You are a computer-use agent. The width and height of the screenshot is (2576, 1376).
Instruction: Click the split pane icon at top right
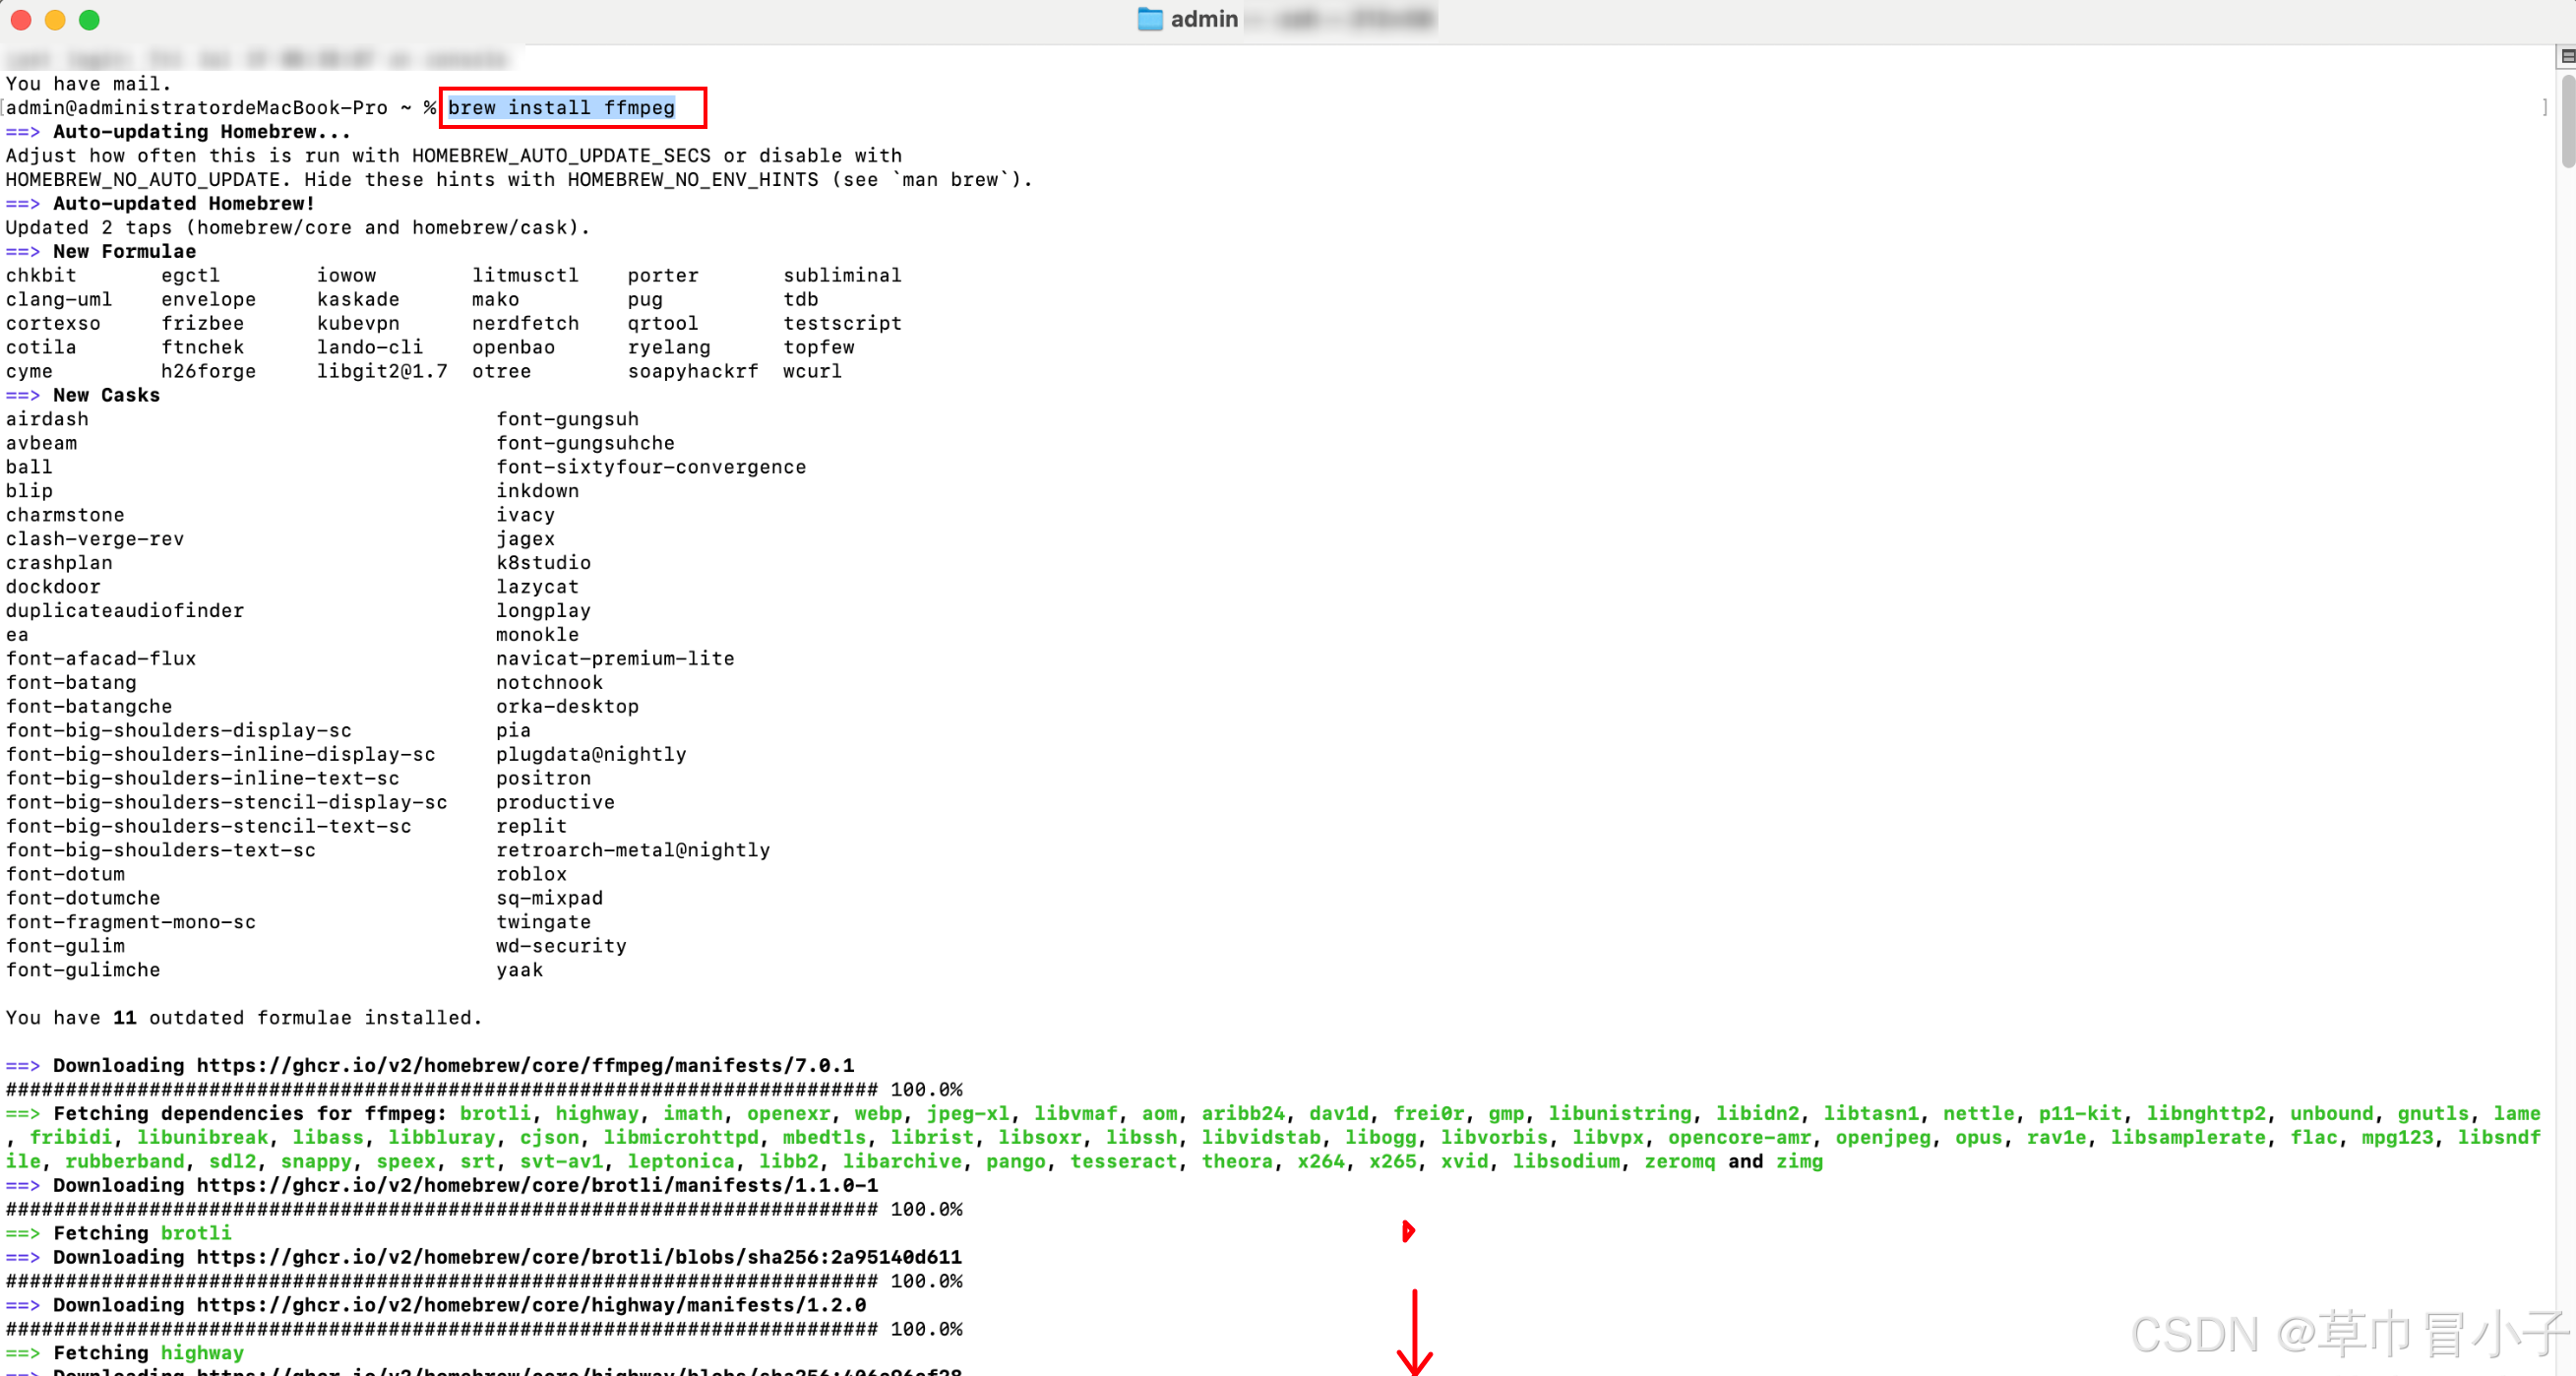(x=2566, y=56)
